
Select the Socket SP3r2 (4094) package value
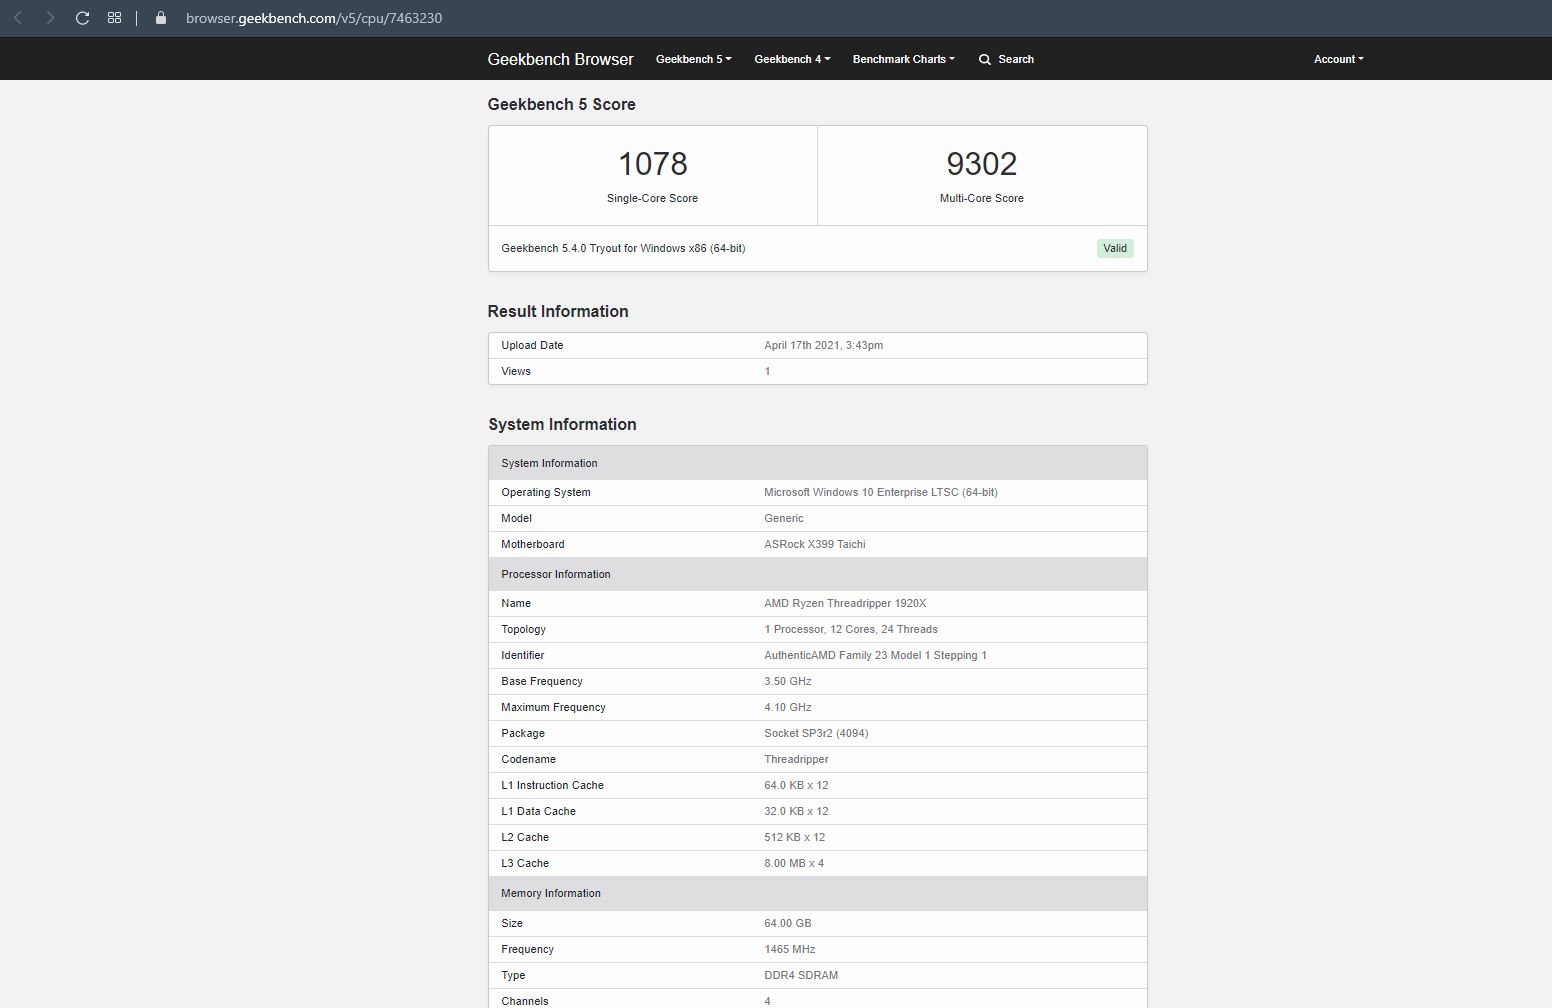[x=816, y=733]
